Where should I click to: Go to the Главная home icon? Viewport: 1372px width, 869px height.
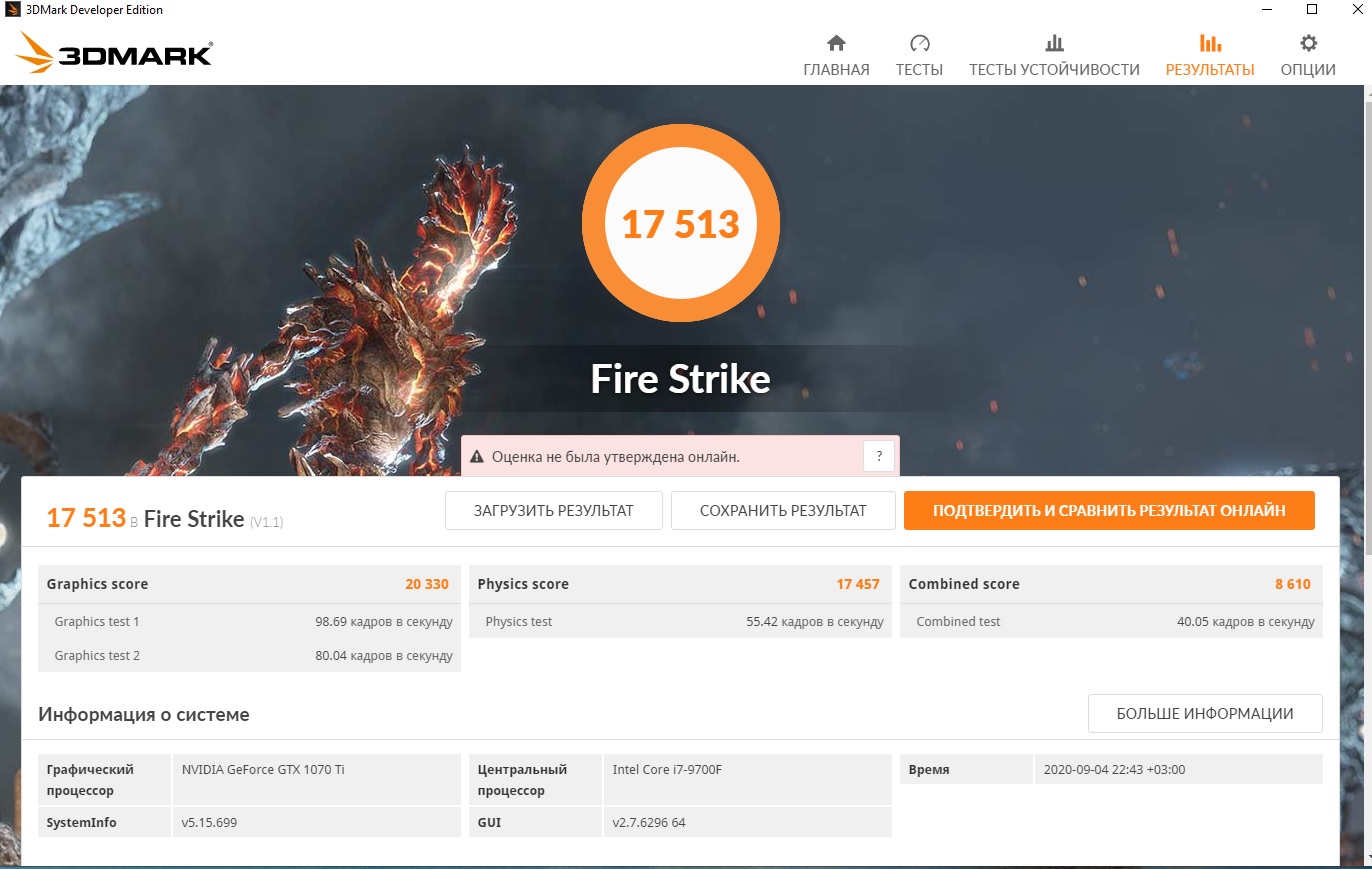[x=836, y=43]
